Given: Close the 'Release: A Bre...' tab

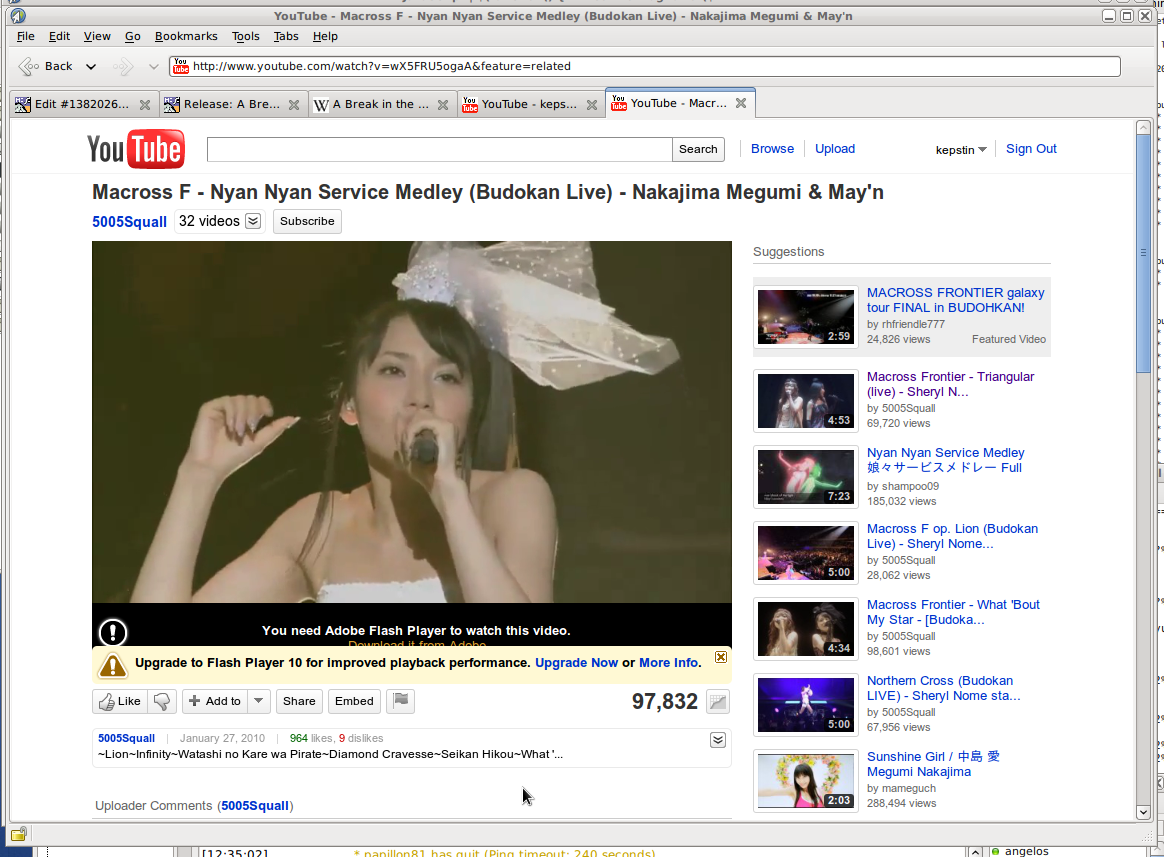Looking at the screenshot, I should click(294, 105).
